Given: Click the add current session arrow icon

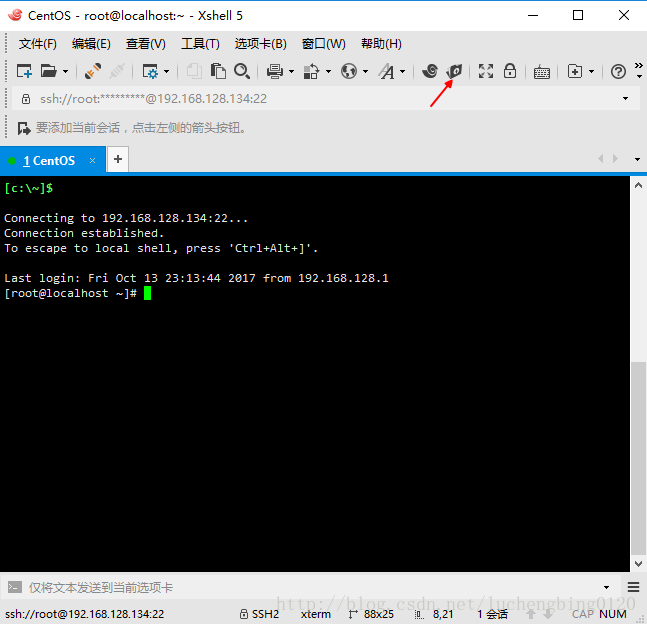Looking at the screenshot, I should (x=24, y=128).
